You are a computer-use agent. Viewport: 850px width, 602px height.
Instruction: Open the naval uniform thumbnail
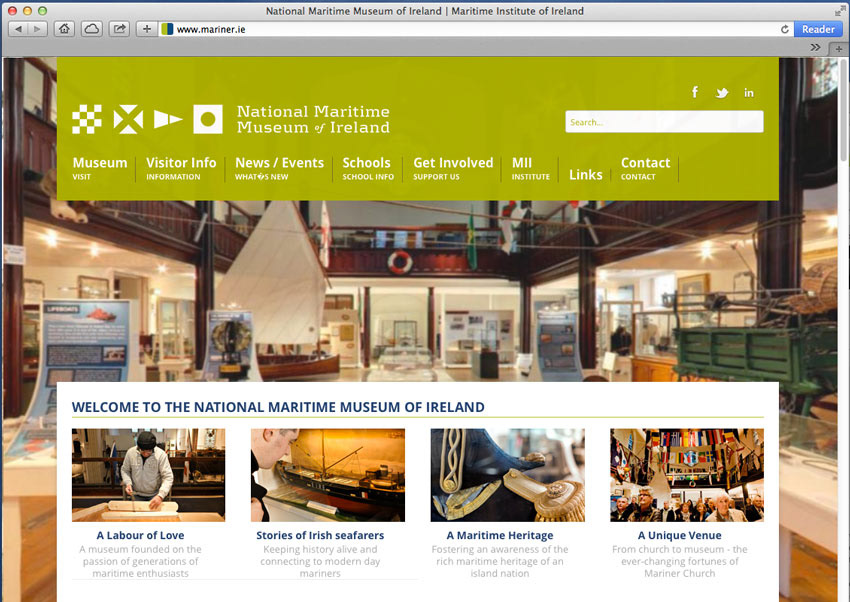(x=507, y=475)
